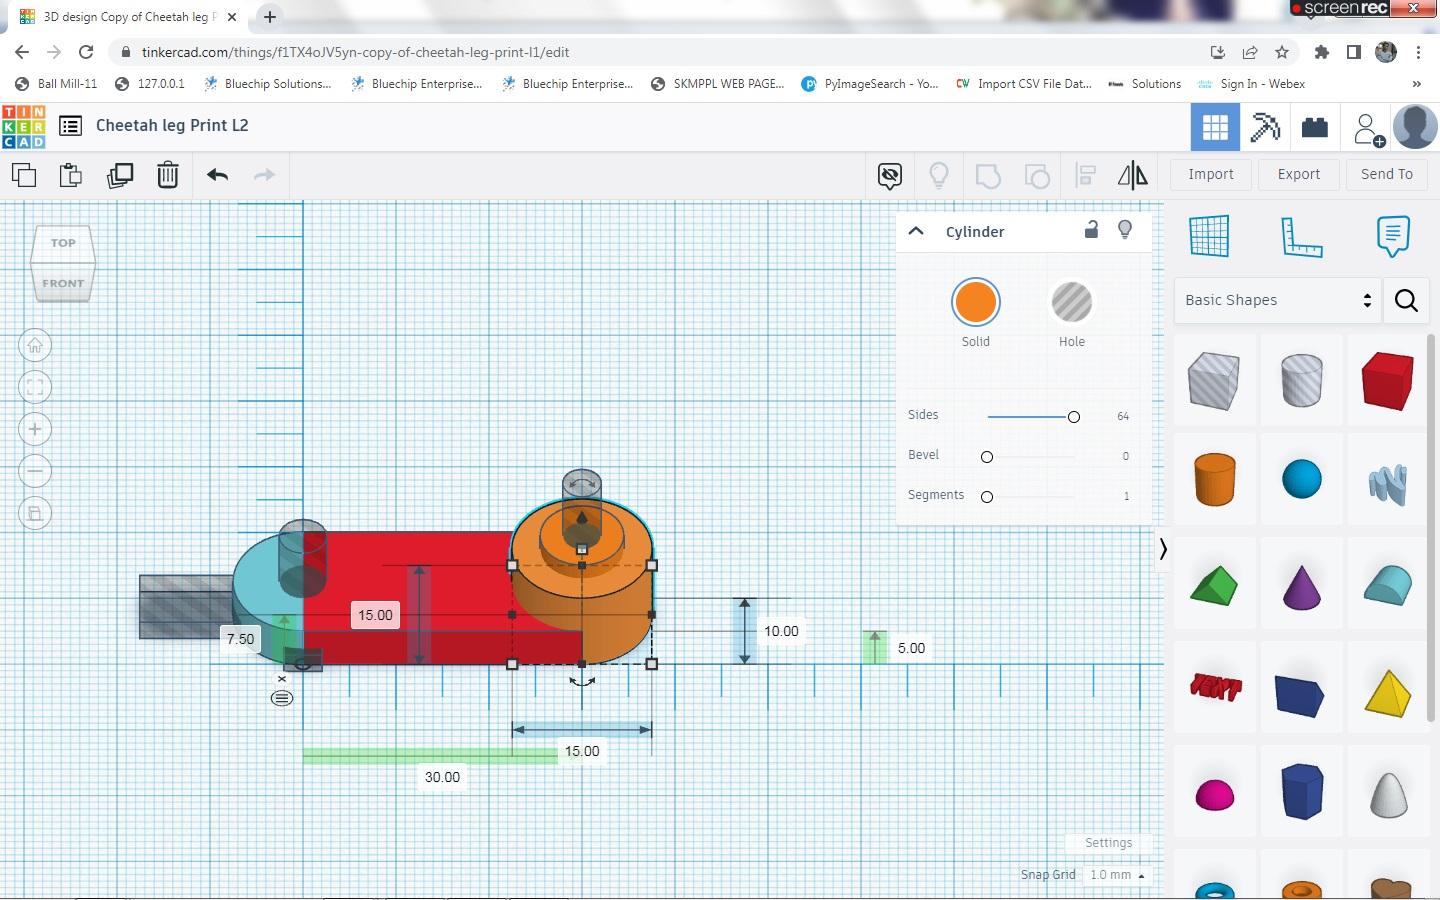Hide the selected cylinder with lightbulb
This screenshot has height=900, width=1440.
[x=1125, y=230]
